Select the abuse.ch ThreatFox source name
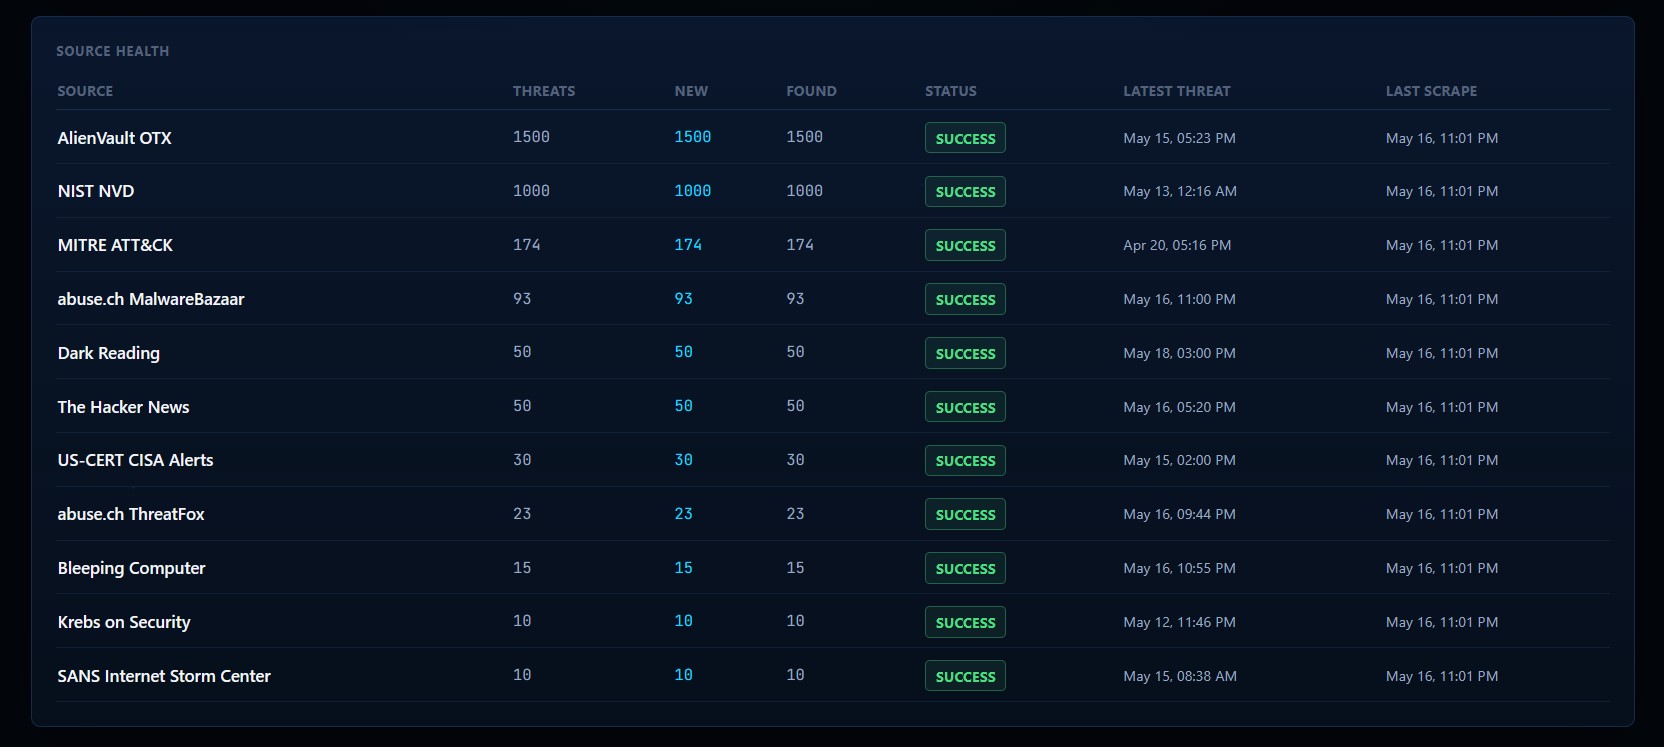1664x747 pixels. [131, 514]
